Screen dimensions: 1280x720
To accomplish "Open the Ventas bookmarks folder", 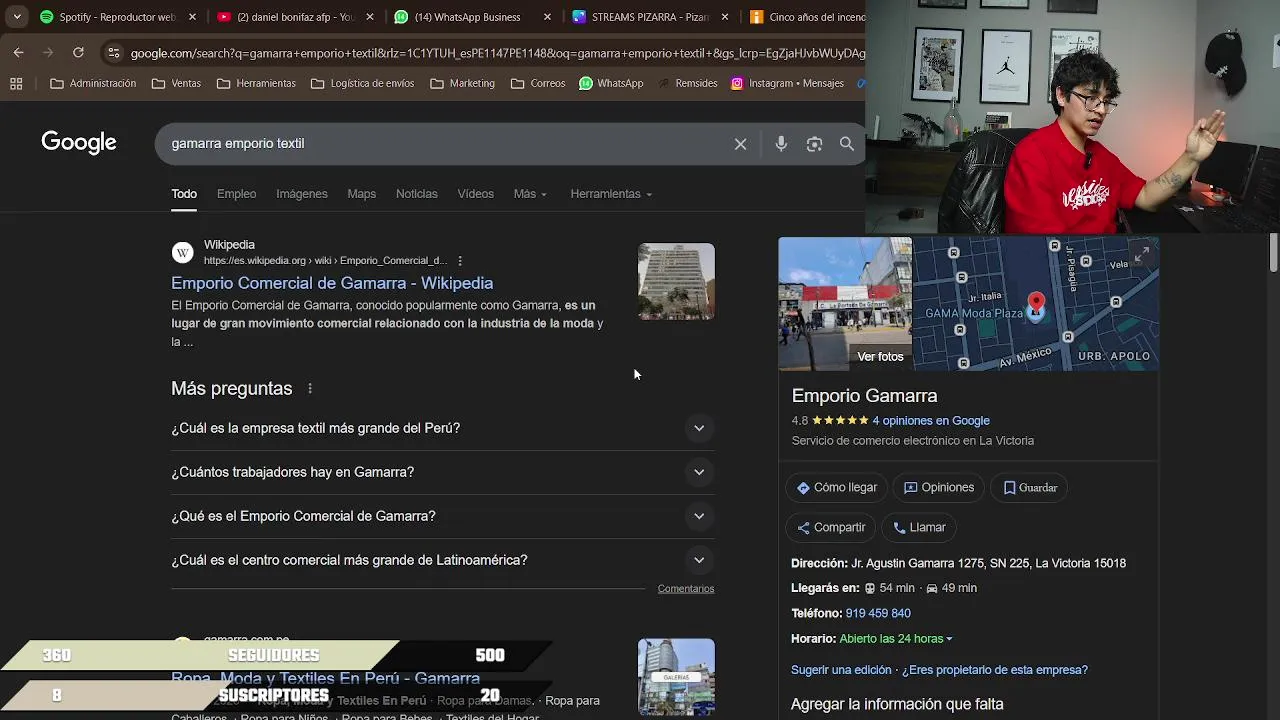I will (176, 84).
